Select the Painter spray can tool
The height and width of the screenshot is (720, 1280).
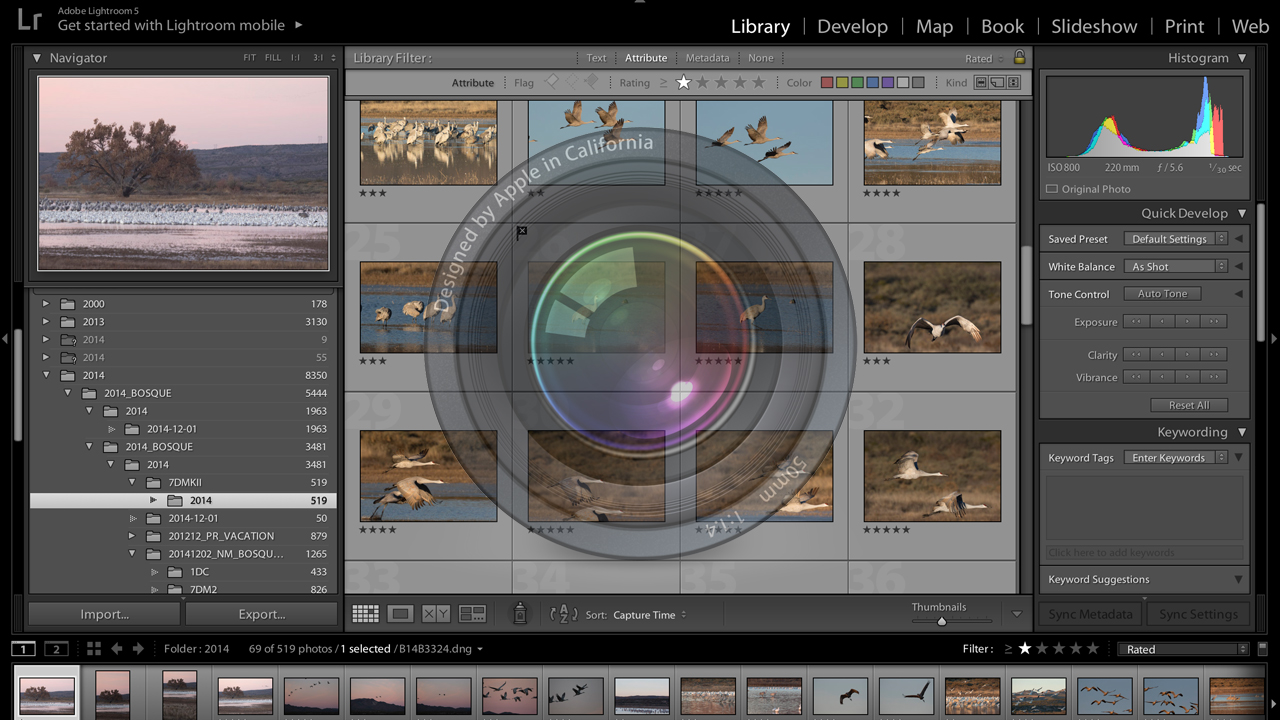pos(519,614)
